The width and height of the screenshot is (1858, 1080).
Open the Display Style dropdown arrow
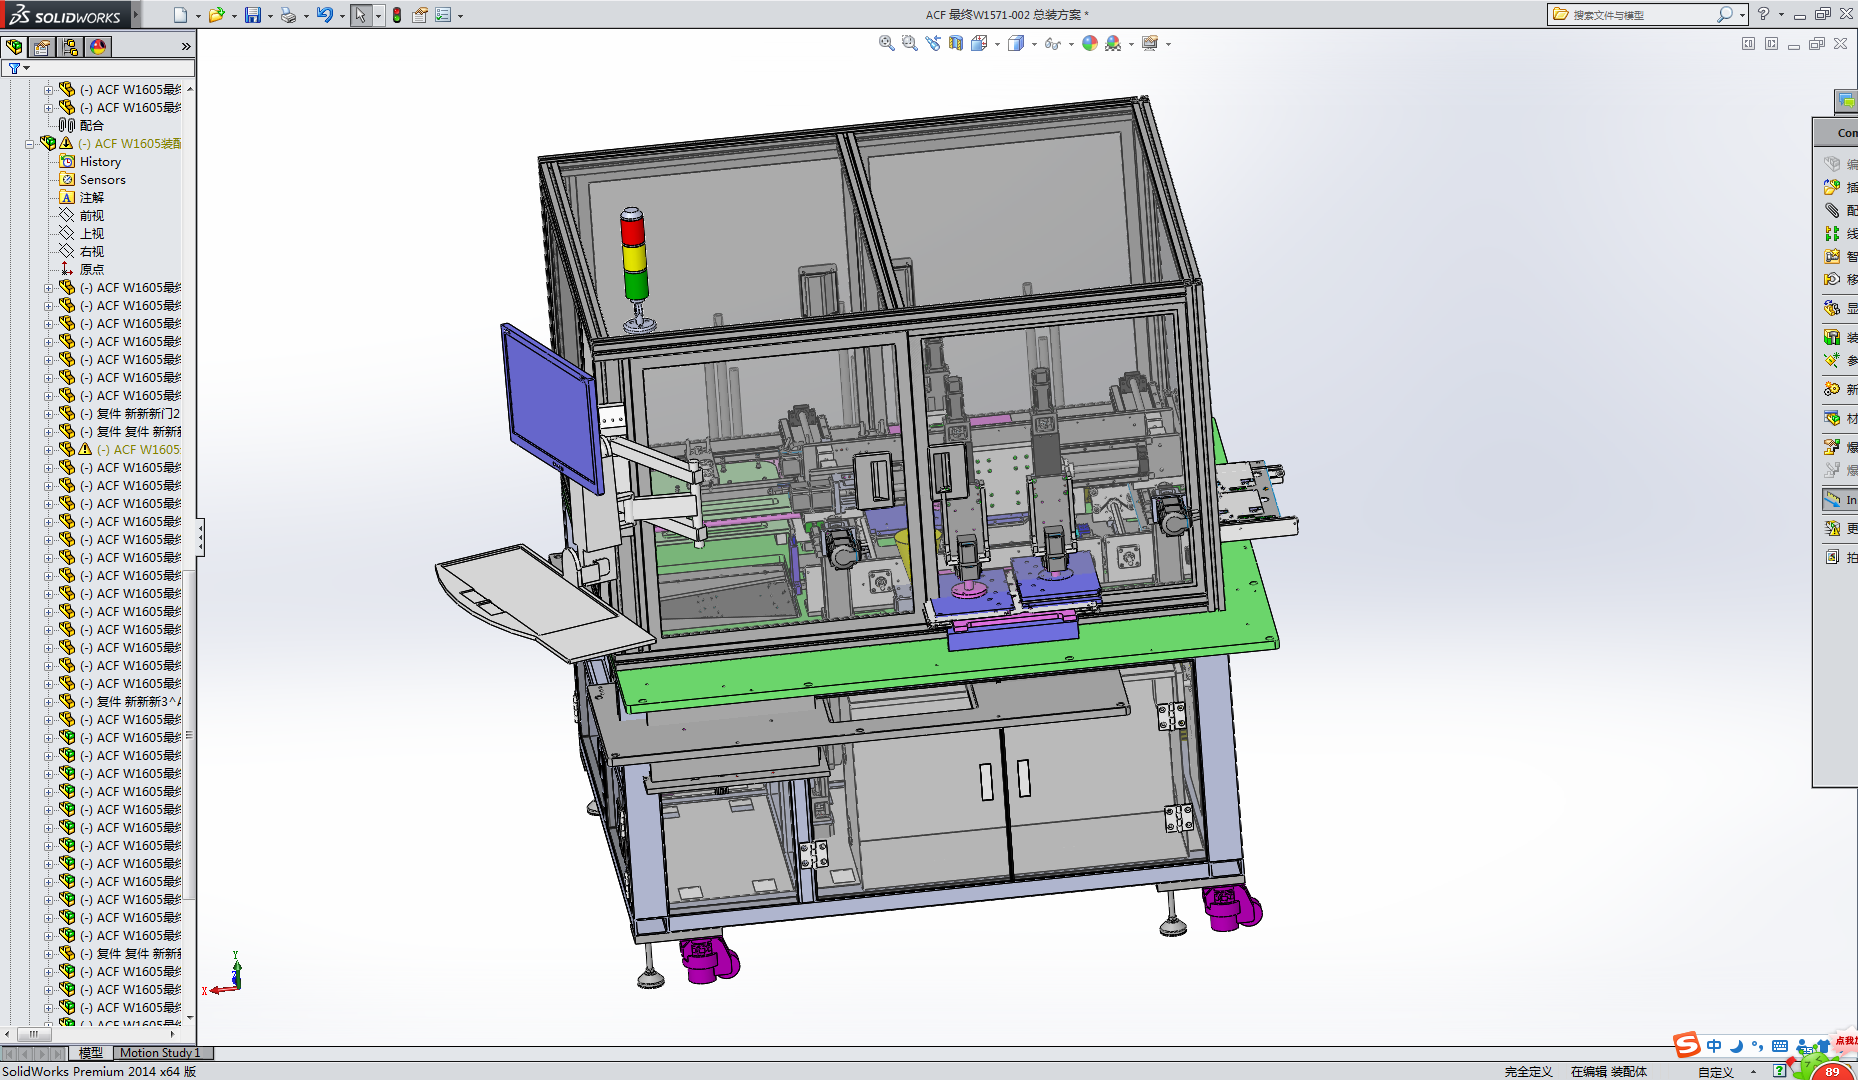(1034, 44)
